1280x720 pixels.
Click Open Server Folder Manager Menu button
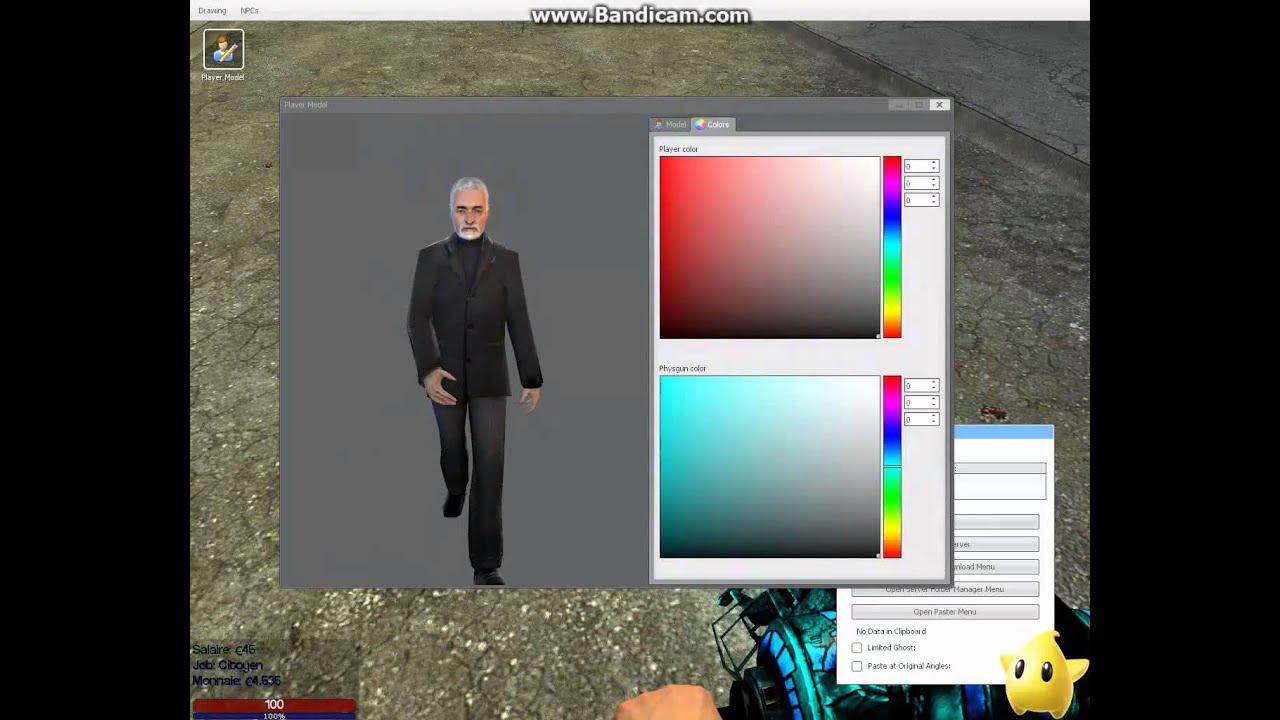[x=945, y=589]
